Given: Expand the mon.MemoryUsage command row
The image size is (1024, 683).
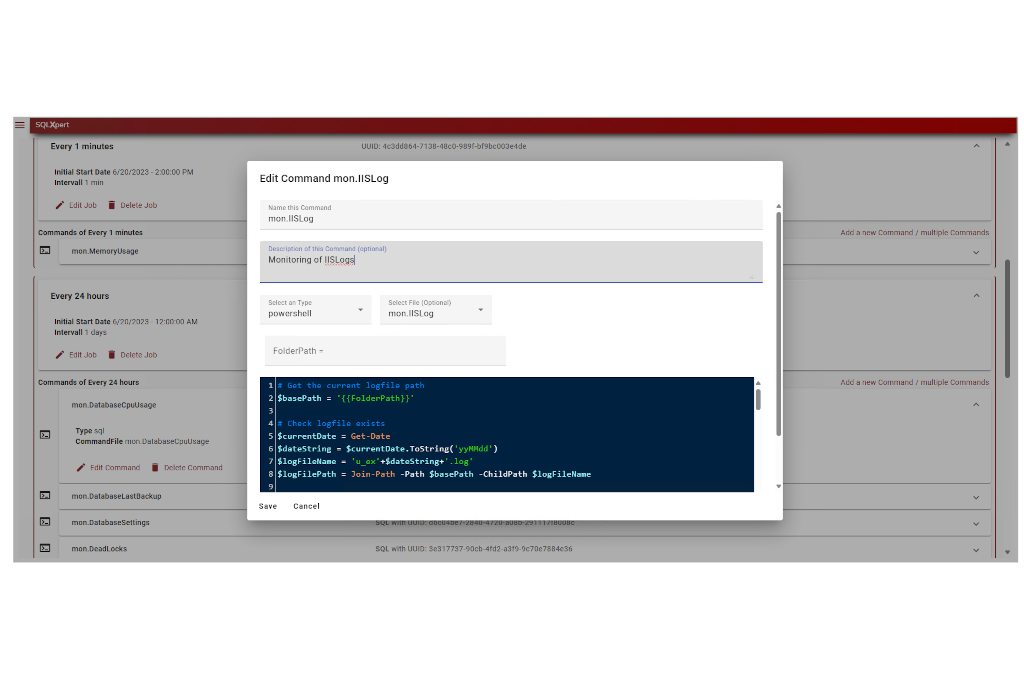Looking at the screenshot, I should point(976,252).
